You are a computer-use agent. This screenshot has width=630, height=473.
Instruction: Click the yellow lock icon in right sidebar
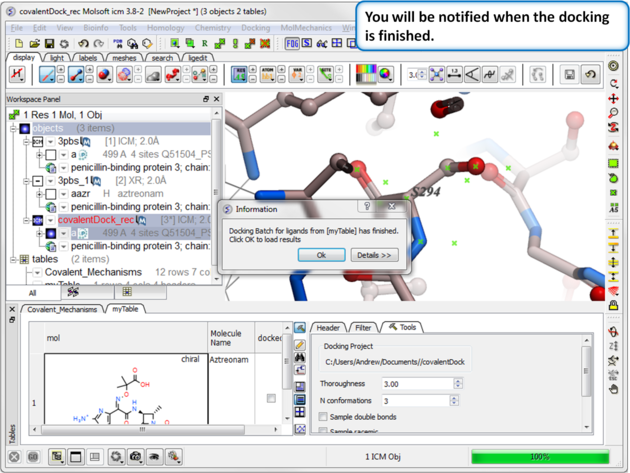point(613,305)
